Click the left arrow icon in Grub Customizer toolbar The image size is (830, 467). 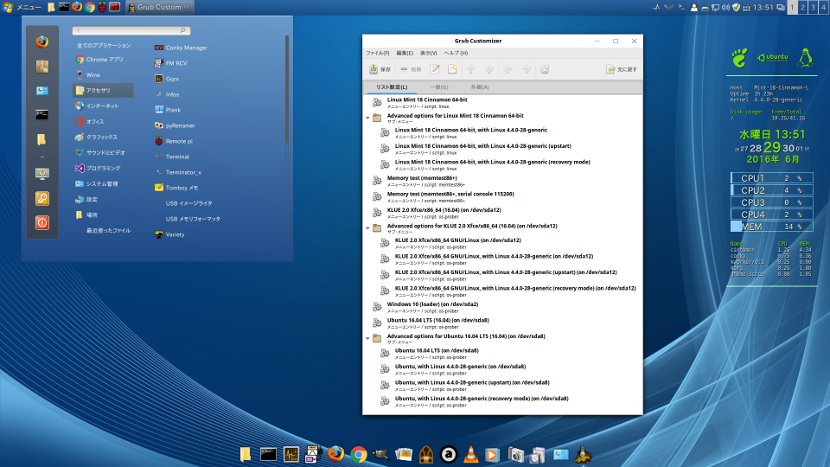pyautogui.click(x=508, y=69)
